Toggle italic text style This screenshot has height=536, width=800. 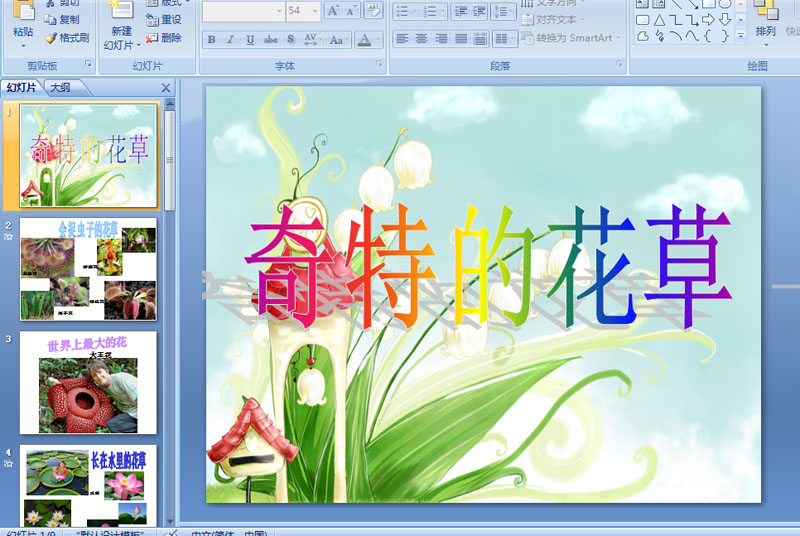point(231,40)
